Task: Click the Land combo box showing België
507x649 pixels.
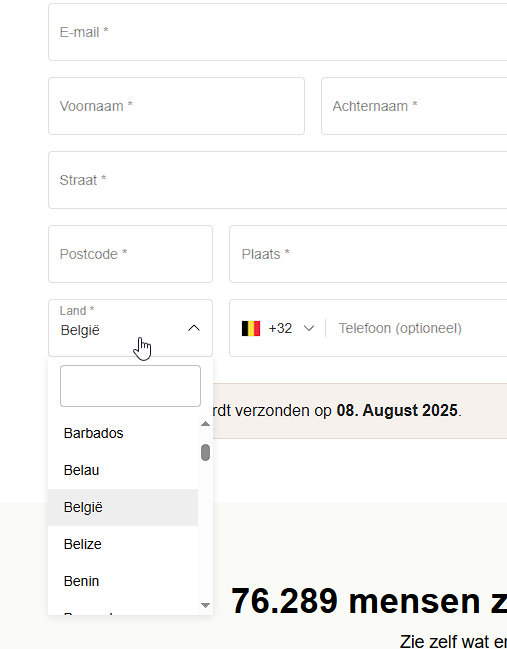Action: (130, 328)
